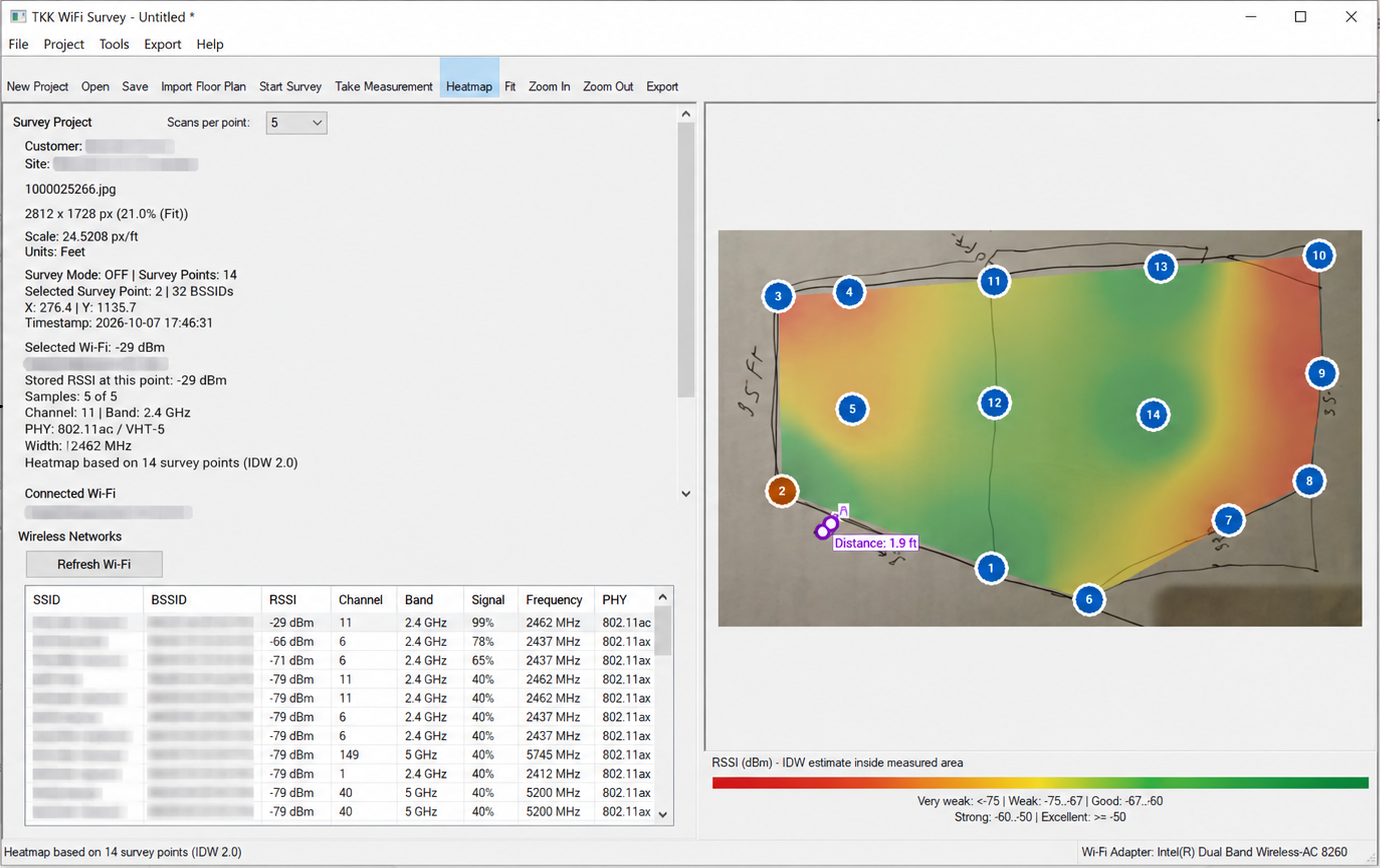Click the survey panel scrollbar down arrow
The height and width of the screenshot is (868, 1380).
coord(685,493)
